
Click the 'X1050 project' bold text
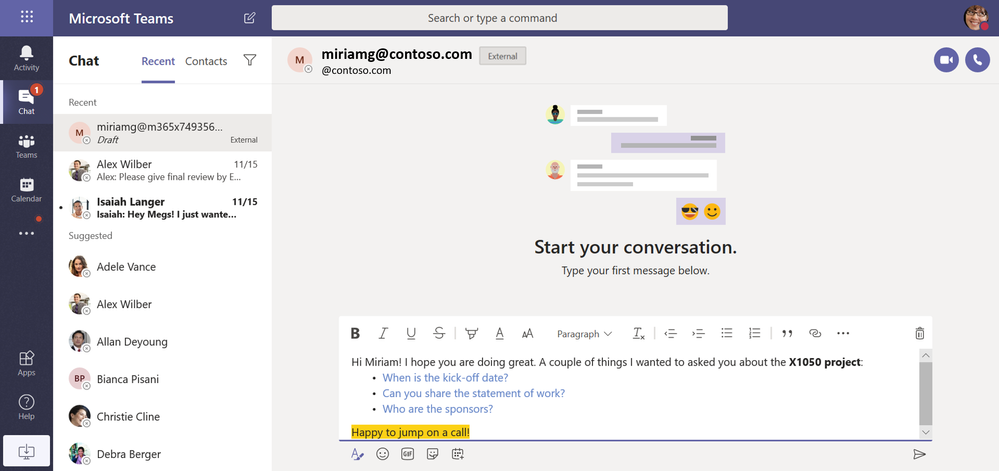pos(825,362)
